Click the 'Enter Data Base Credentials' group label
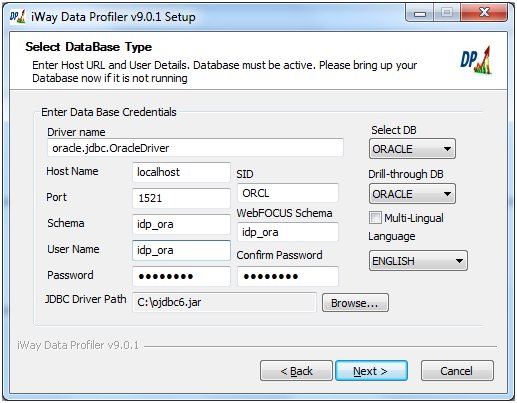 tap(109, 112)
